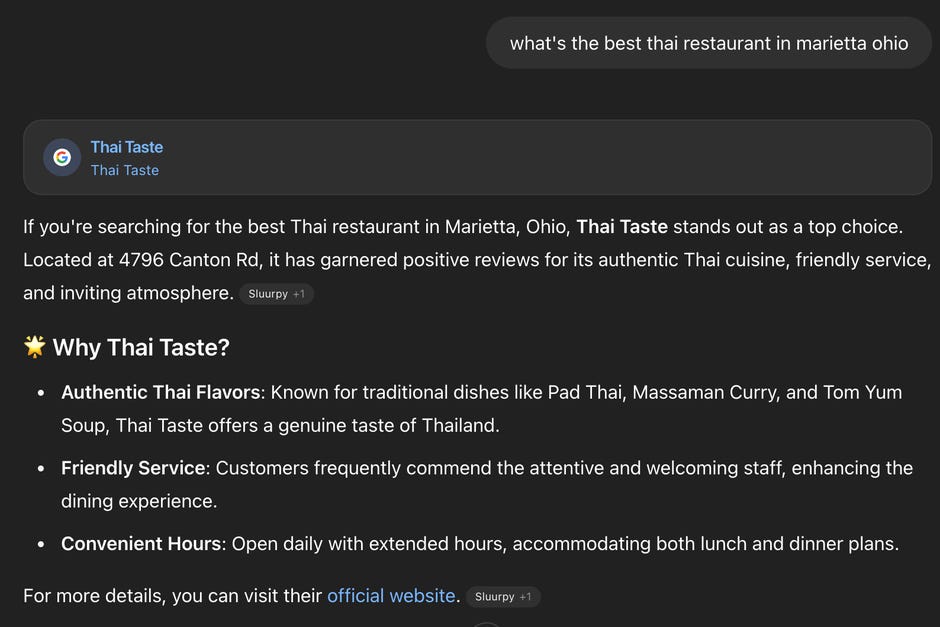The height and width of the screenshot is (627, 940).
Task: Click the star emoji before "Why Thai Taste?"
Action: pos(35,346)
